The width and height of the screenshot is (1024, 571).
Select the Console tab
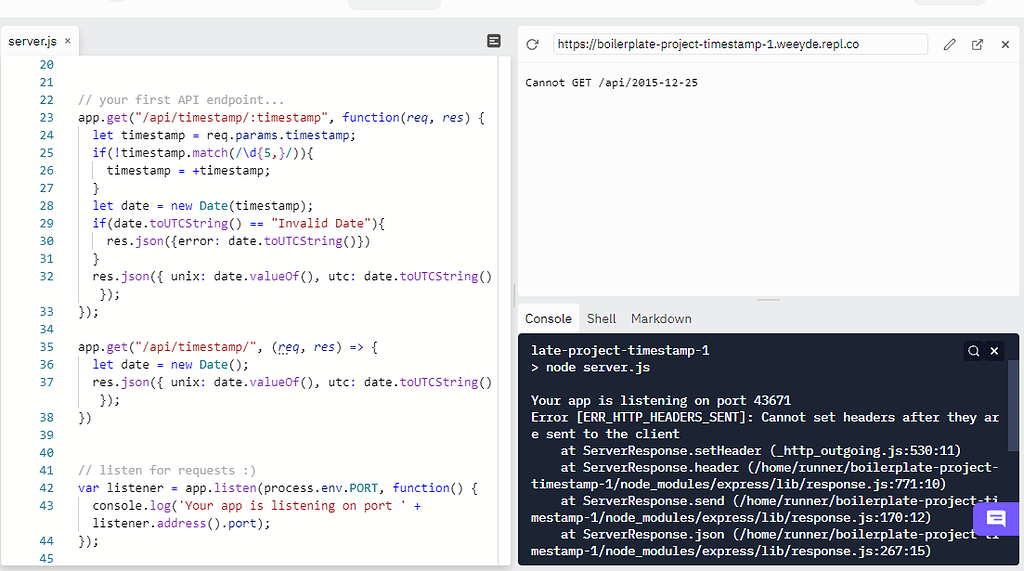[x=548, y=319]
